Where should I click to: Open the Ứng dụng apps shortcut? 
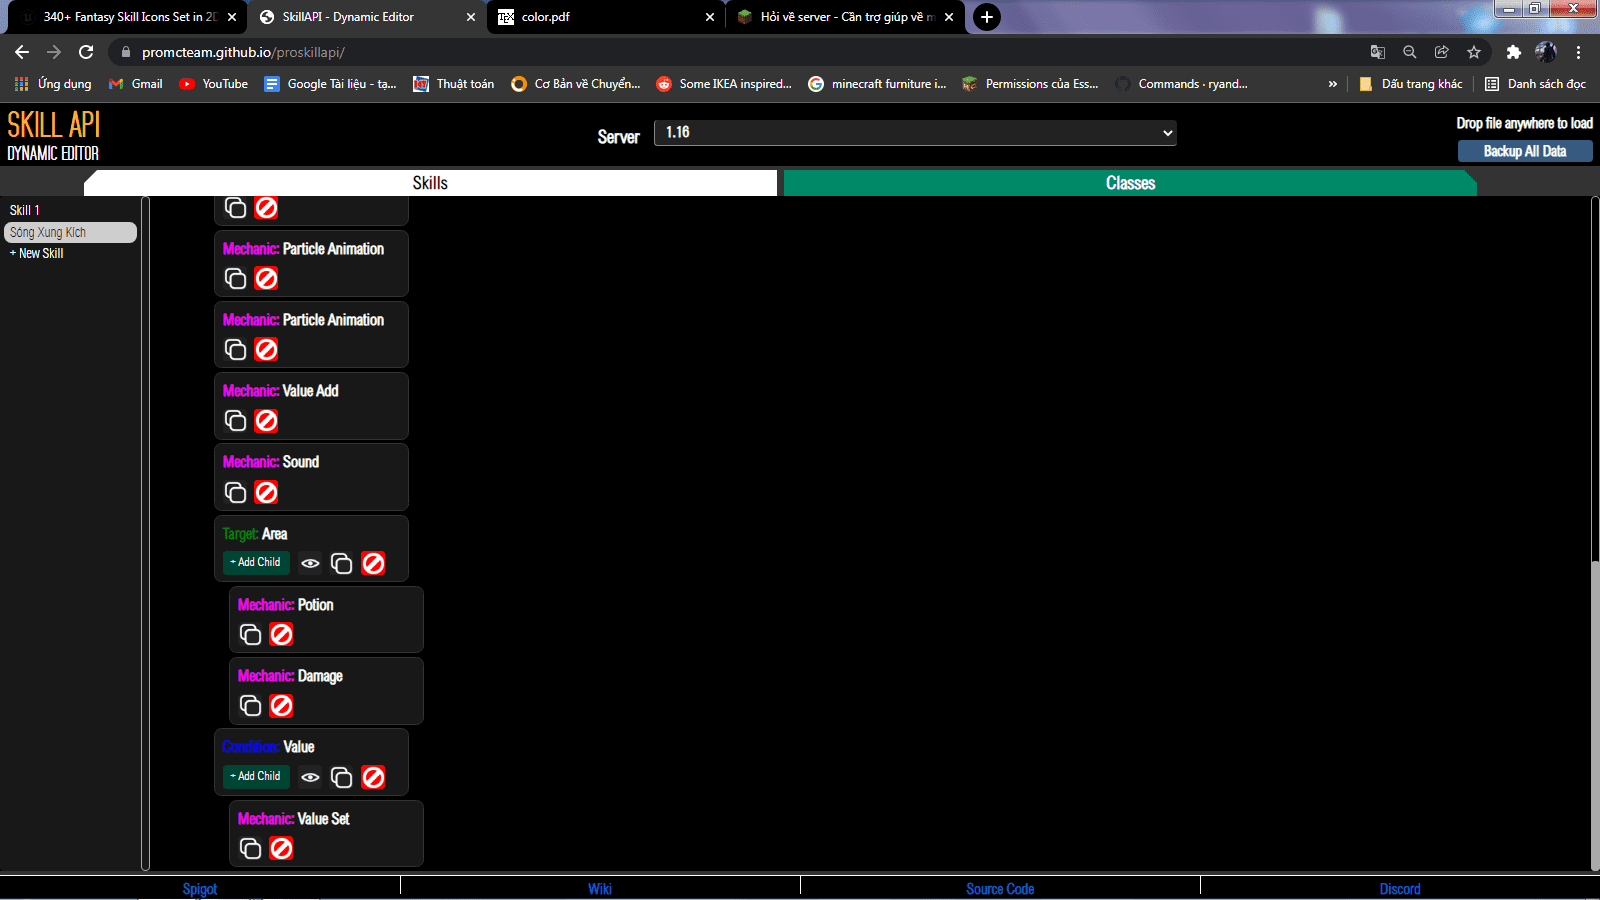tap(53, 84)
